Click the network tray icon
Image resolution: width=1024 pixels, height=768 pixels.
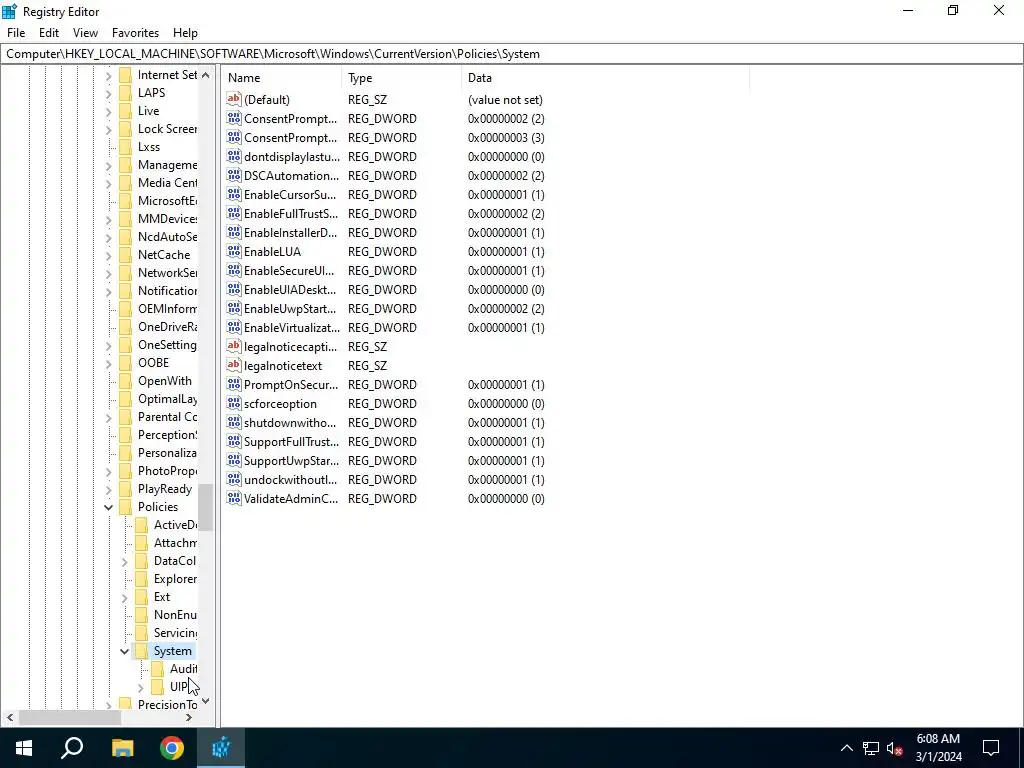click(x=871, y=748)
